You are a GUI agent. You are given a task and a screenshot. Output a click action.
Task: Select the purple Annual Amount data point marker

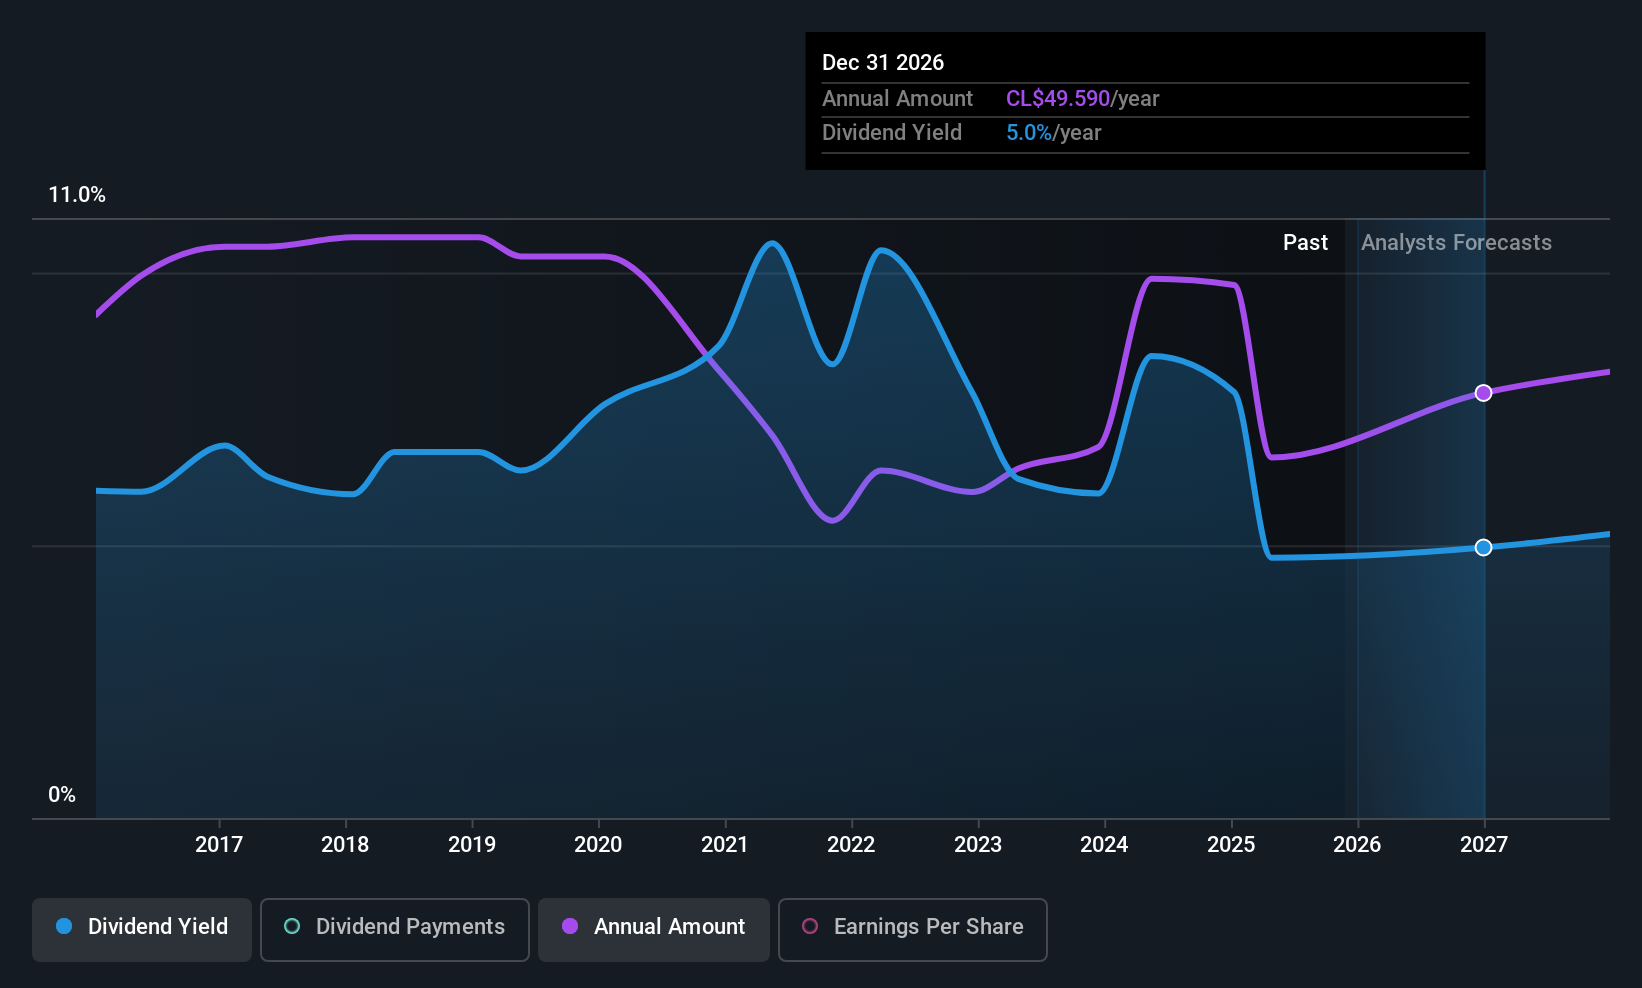click(1484, 393)
